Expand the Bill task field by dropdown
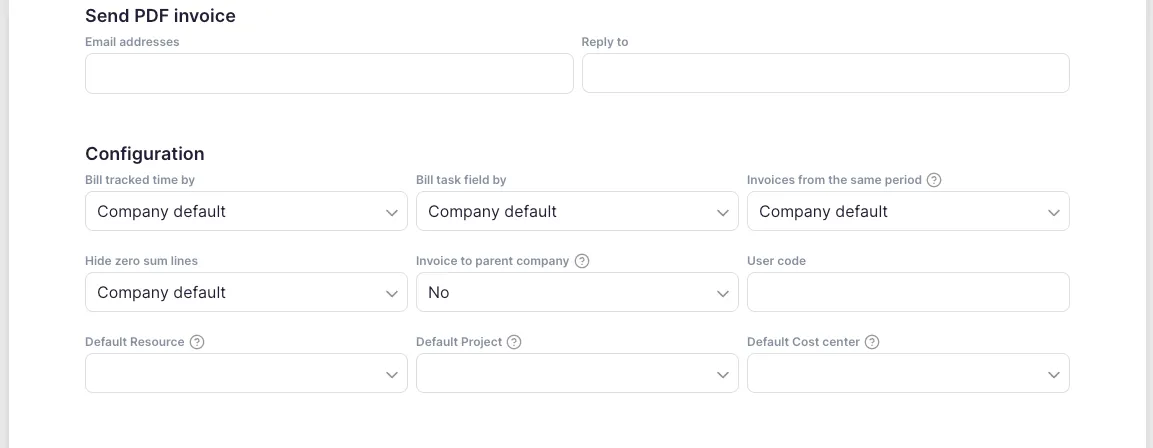The height and width of the screenshot is (448, 1153). (577, 212)
